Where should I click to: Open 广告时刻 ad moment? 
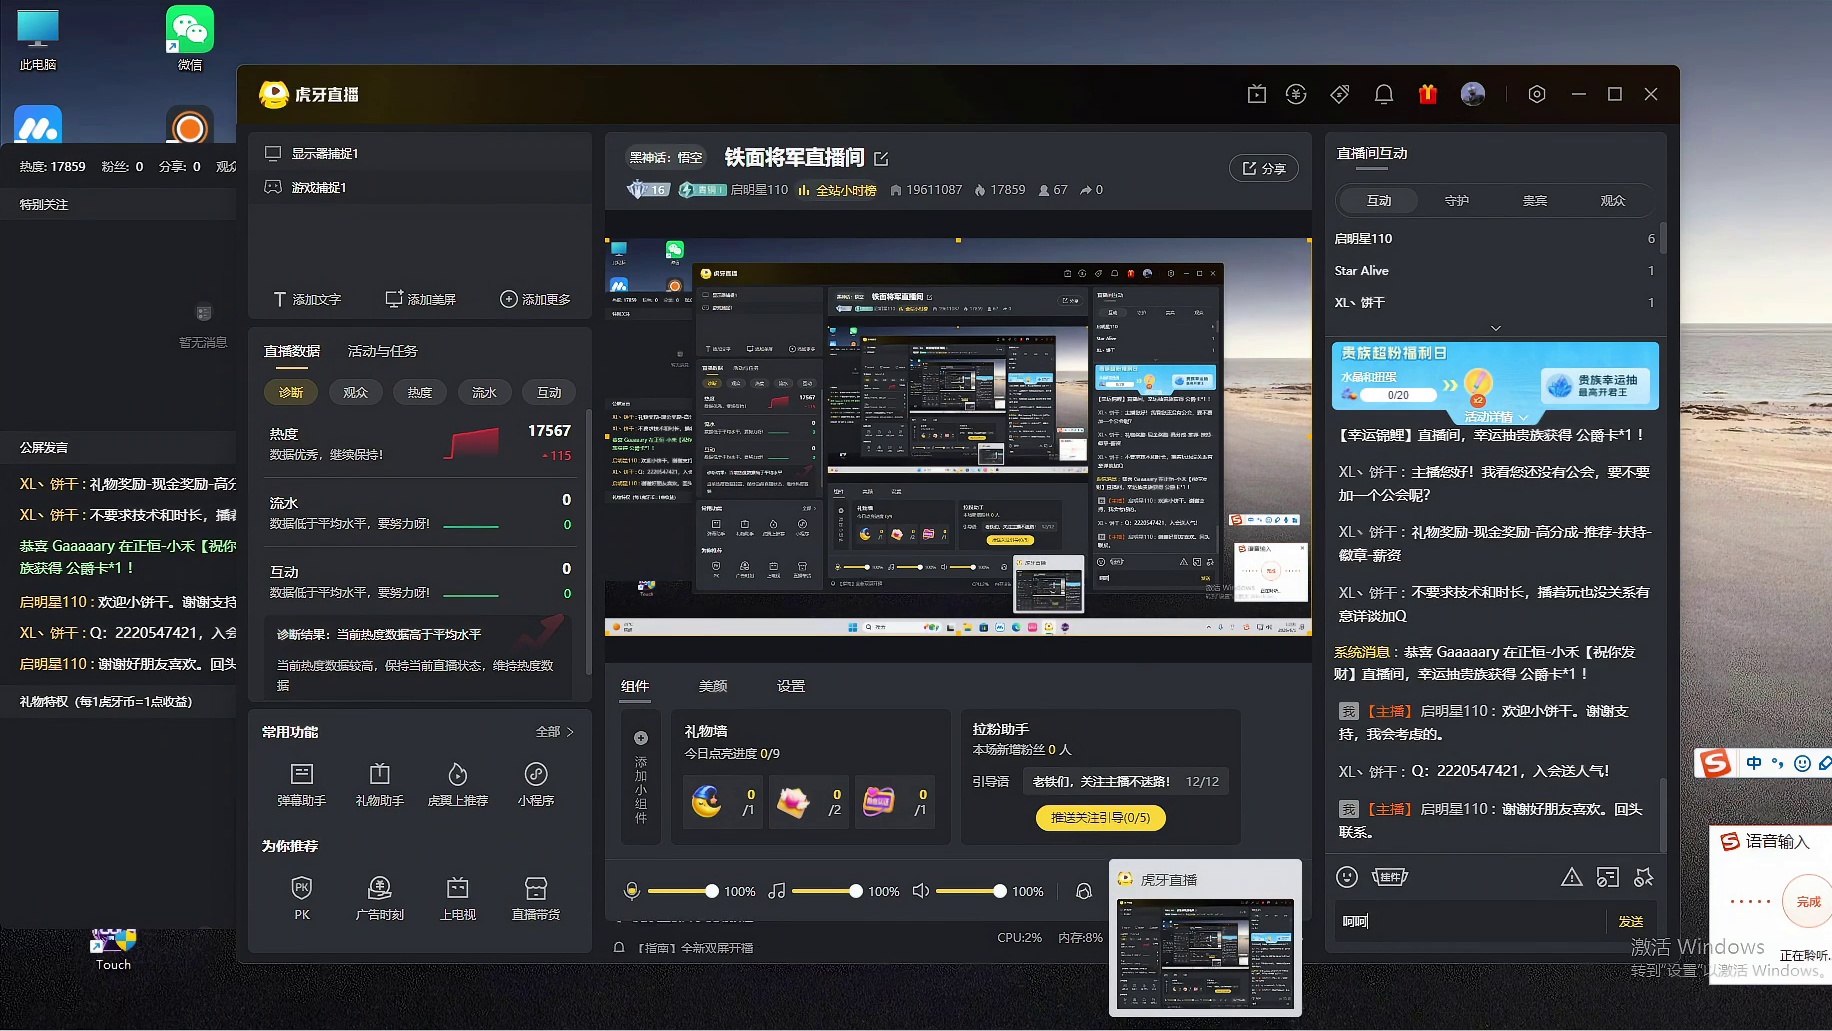(x=380, y=898)
